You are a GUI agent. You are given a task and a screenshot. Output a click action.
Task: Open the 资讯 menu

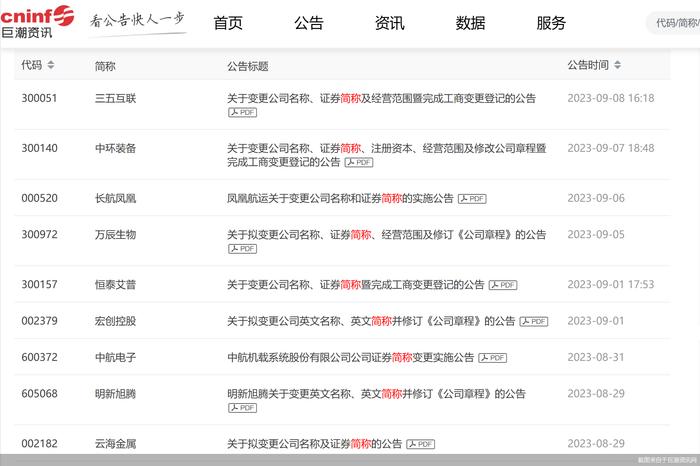(x=390, y=23)
